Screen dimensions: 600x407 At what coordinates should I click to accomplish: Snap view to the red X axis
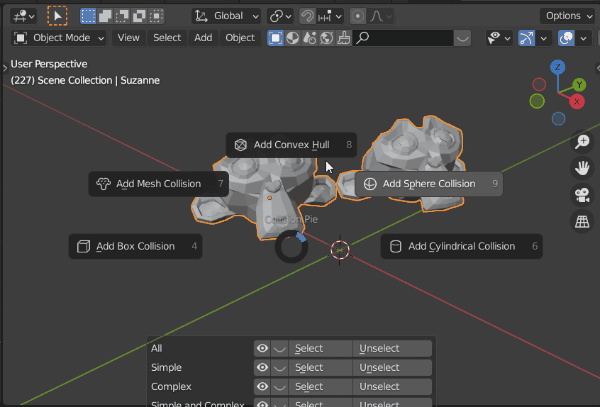[x=577, y=102]
